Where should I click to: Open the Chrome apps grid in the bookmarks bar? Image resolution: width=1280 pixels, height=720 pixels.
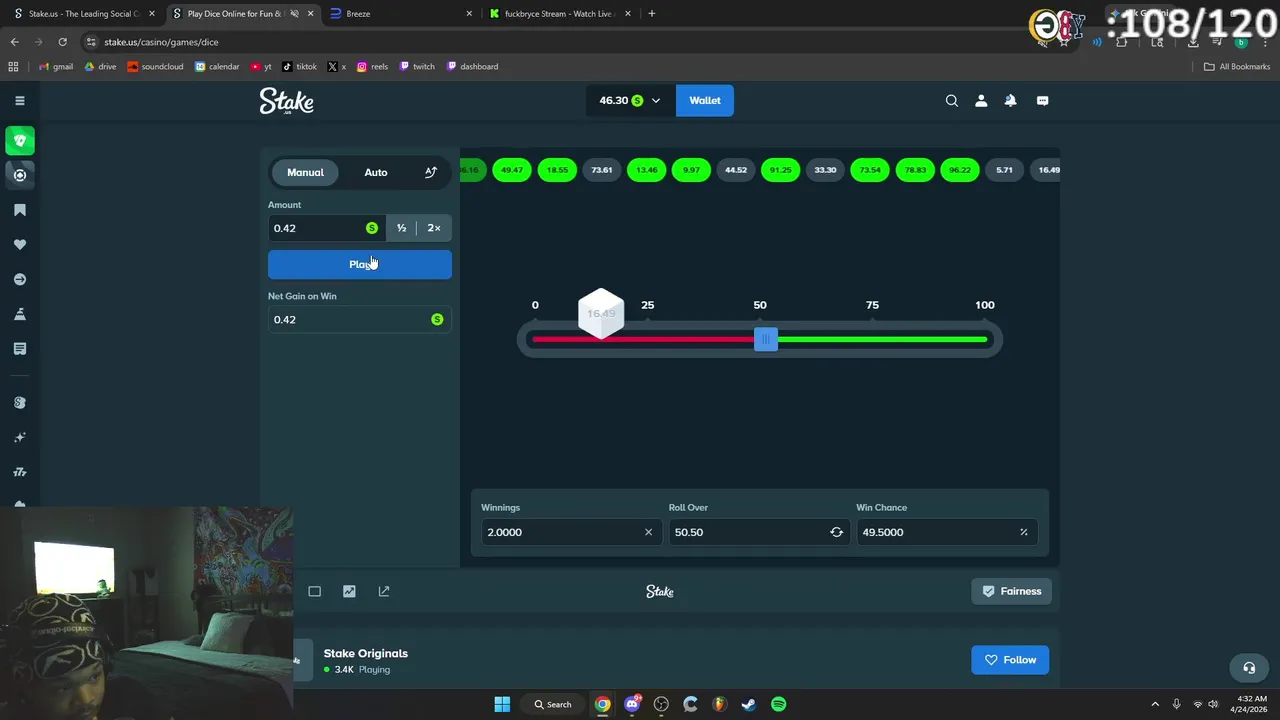tap(13, 67)
